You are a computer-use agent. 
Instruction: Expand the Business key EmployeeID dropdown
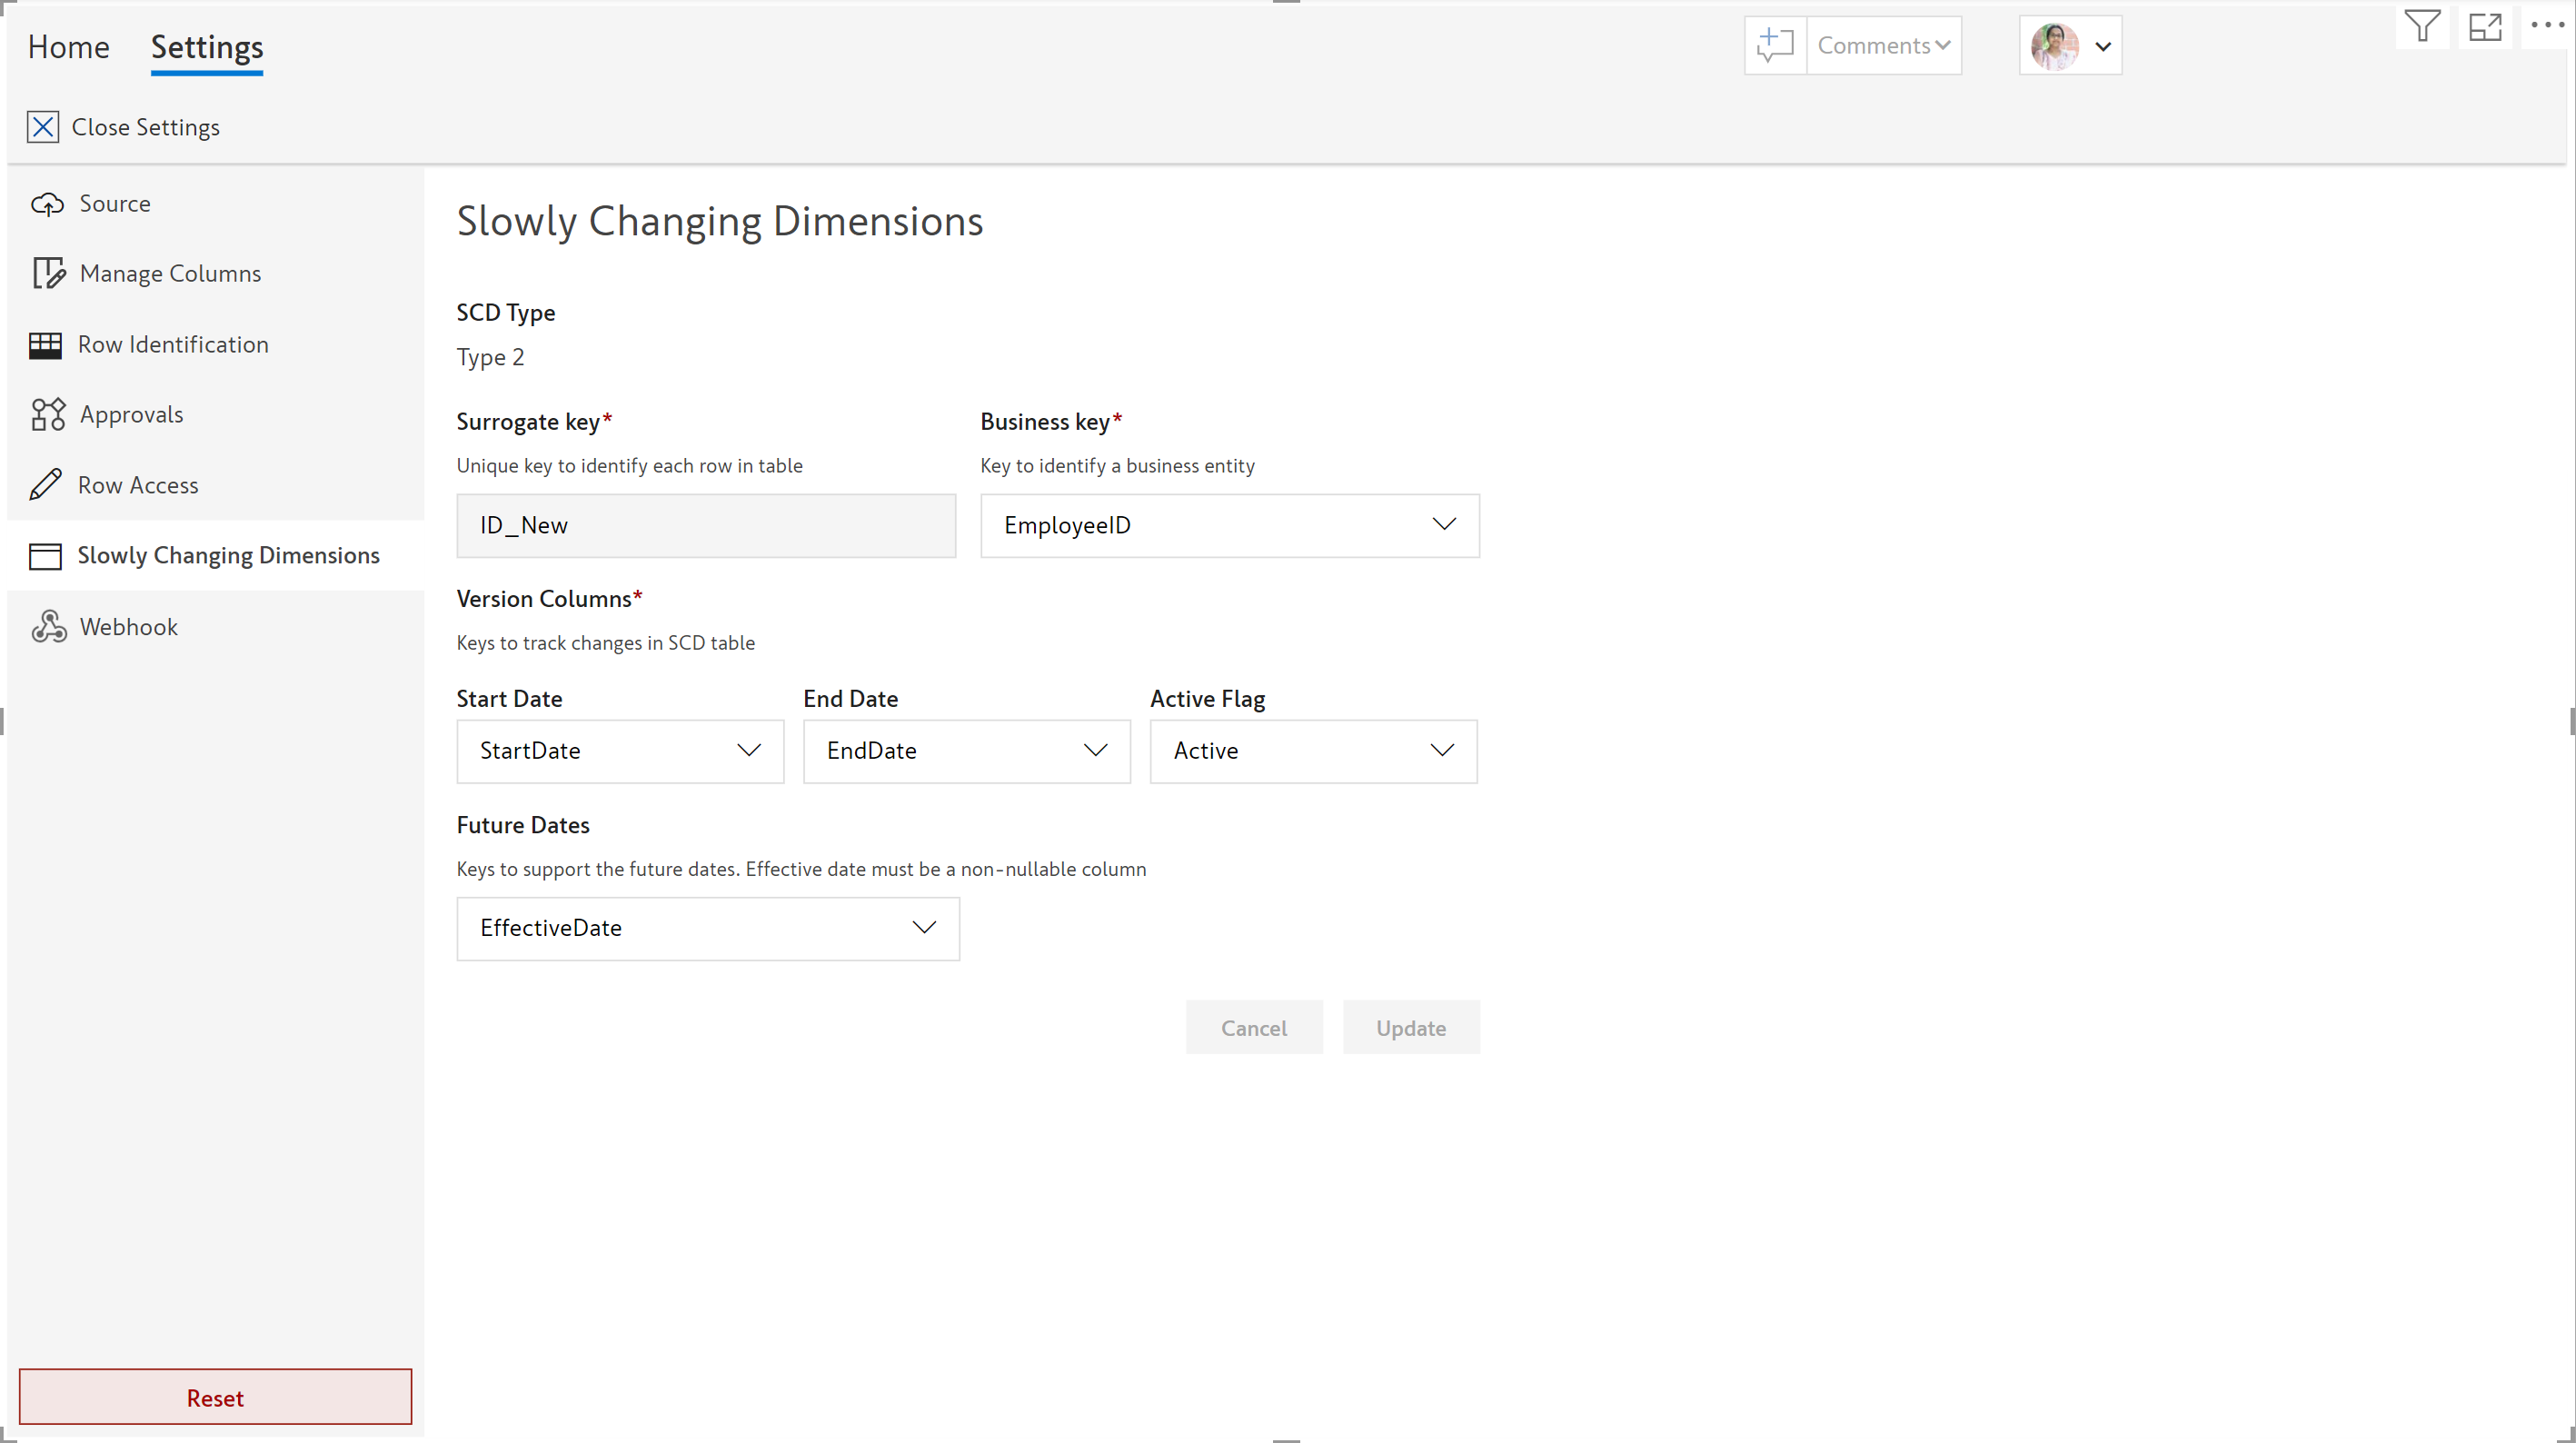click(x=1229, y=525)
